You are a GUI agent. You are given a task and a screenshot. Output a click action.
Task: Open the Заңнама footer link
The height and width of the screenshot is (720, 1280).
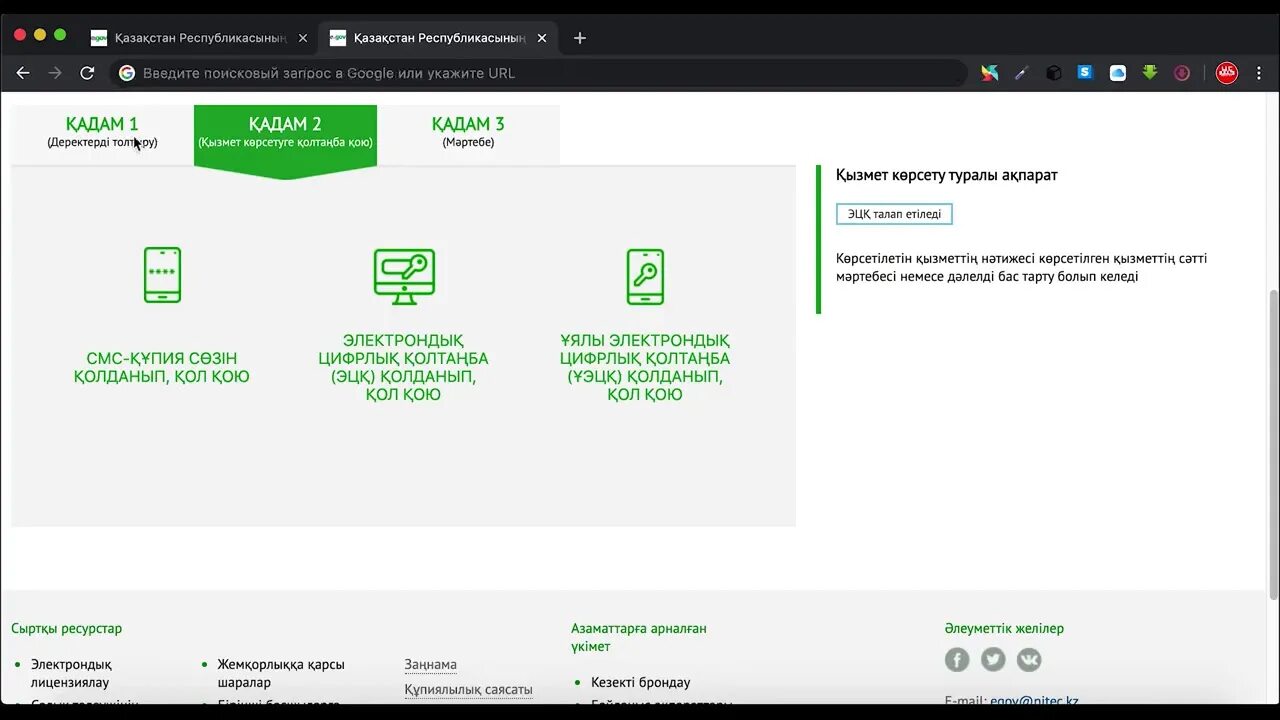click(x=431, y=664)
